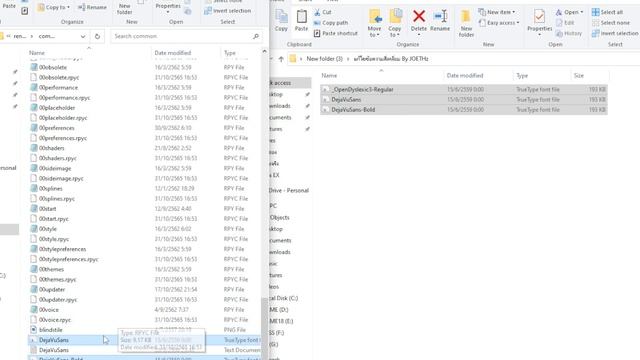This screenshot has width=640, height=360.
Task: Select 00voice RPY file
Action: (x=144, y=310)
